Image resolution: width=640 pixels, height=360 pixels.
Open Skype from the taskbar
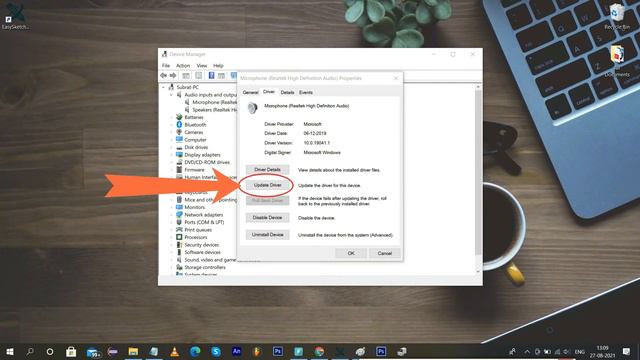coord(216,351)
